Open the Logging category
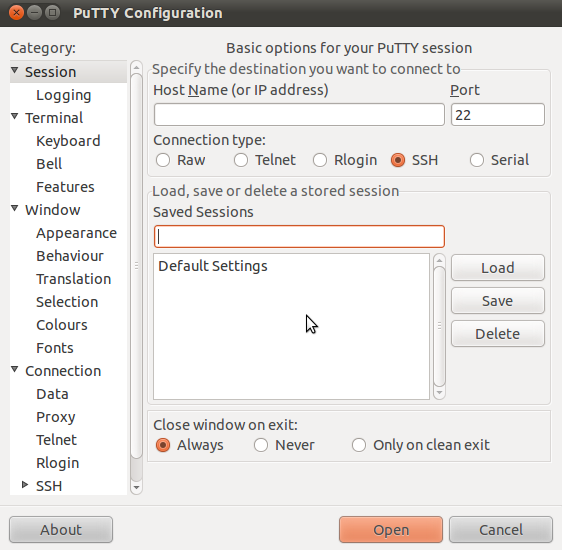562x550 pixels. coord(64,95)
